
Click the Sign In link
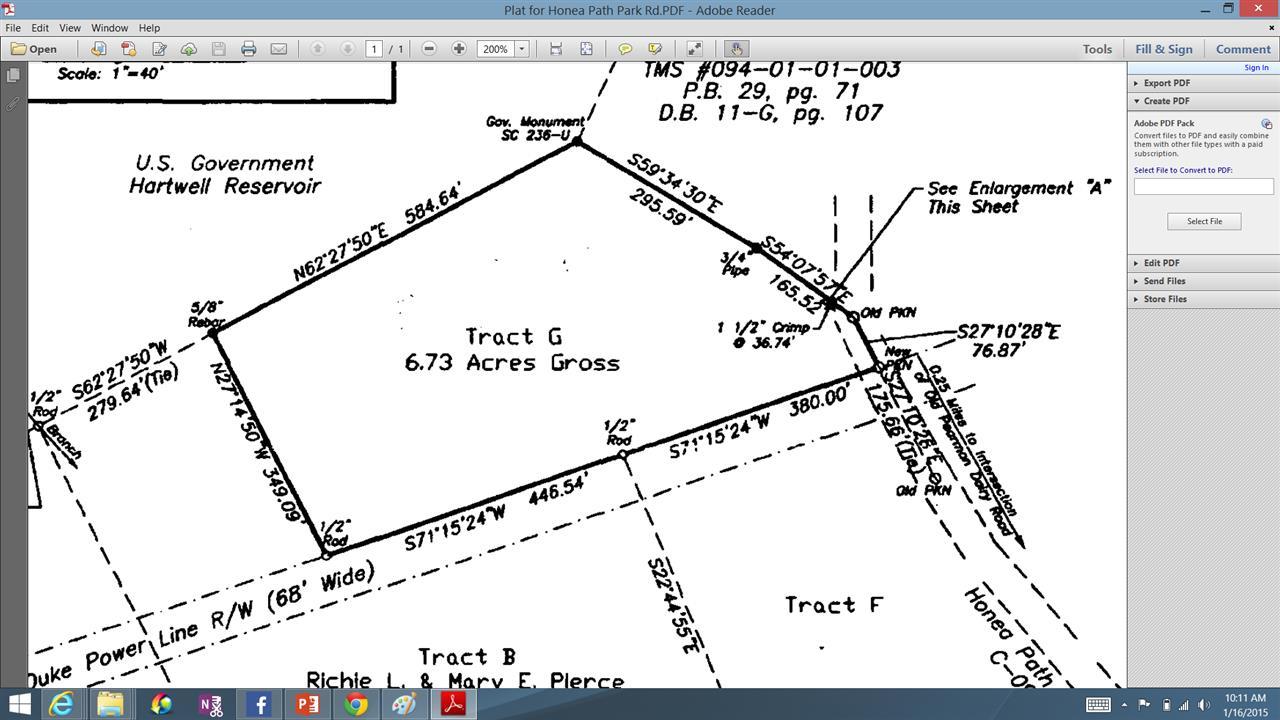[x=1256, y=68]
